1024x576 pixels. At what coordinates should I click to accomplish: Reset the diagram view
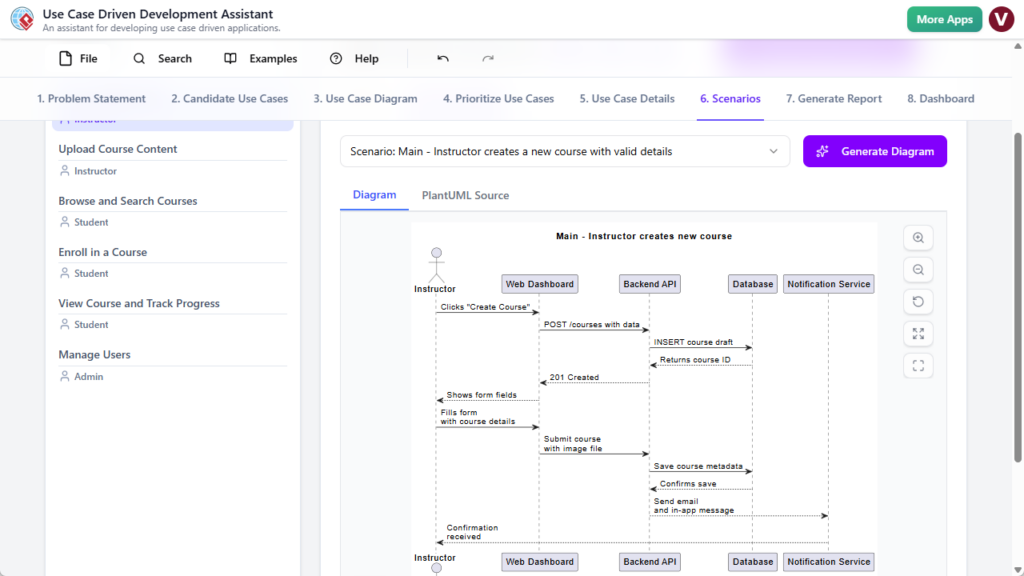click(918, 301)
